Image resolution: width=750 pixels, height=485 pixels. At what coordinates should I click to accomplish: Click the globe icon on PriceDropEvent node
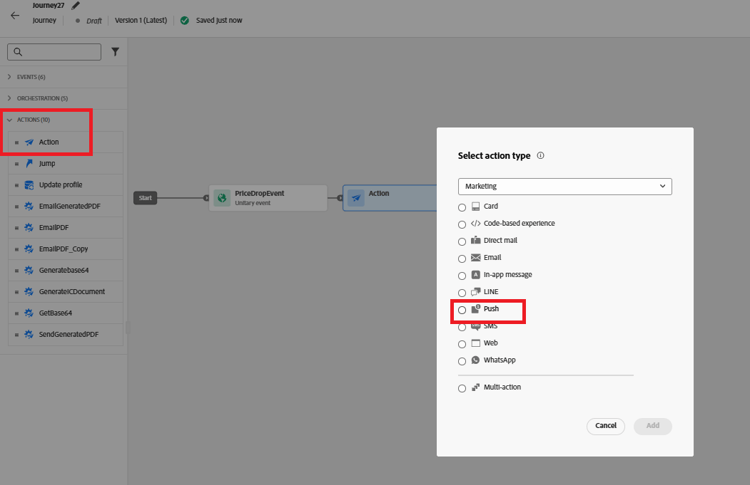tap(222, 198)
